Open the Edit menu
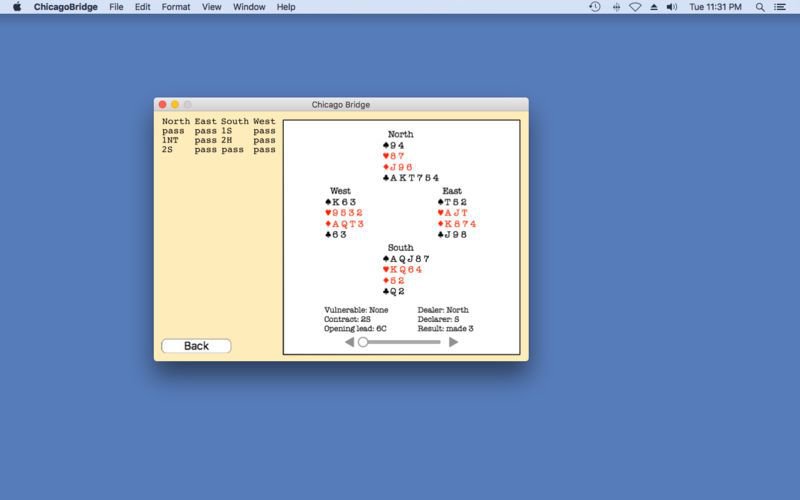800x500 pixels. (142, 7)
